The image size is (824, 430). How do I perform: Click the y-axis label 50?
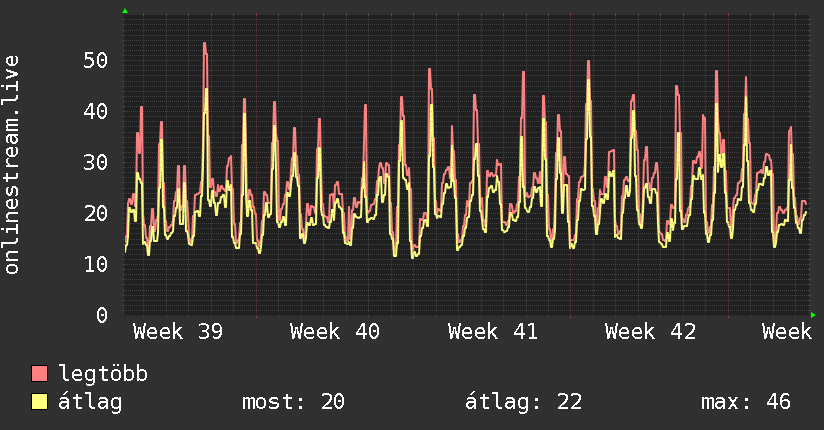(96, 60)
